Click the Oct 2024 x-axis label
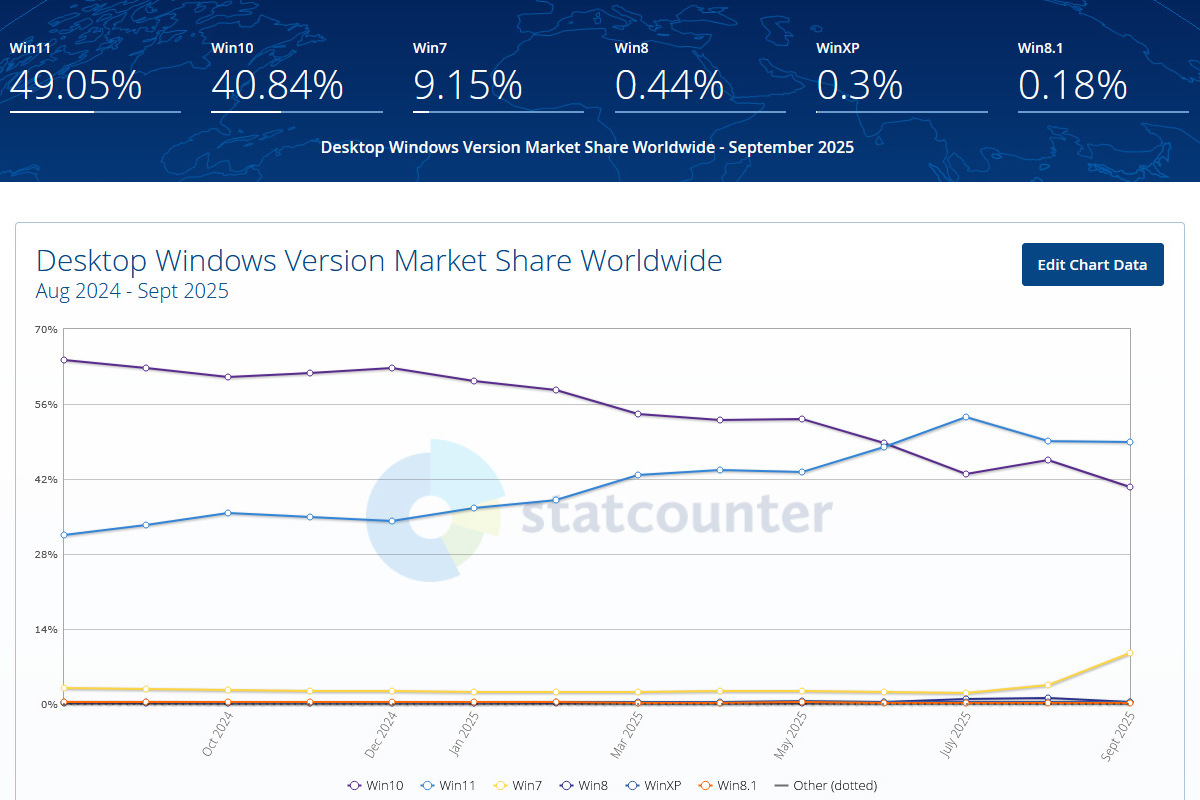This screenshot has width=1200, height=800. pos(218,733)
